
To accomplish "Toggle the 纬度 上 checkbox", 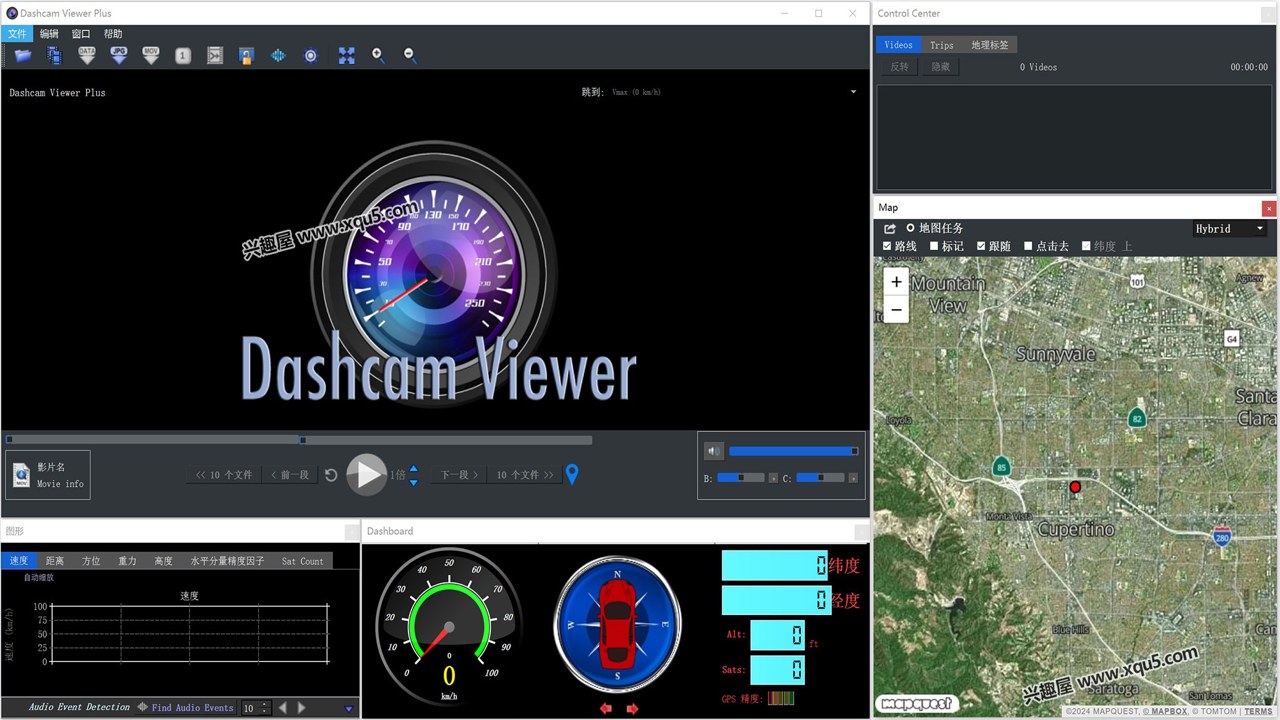I will click(1086, 246).
